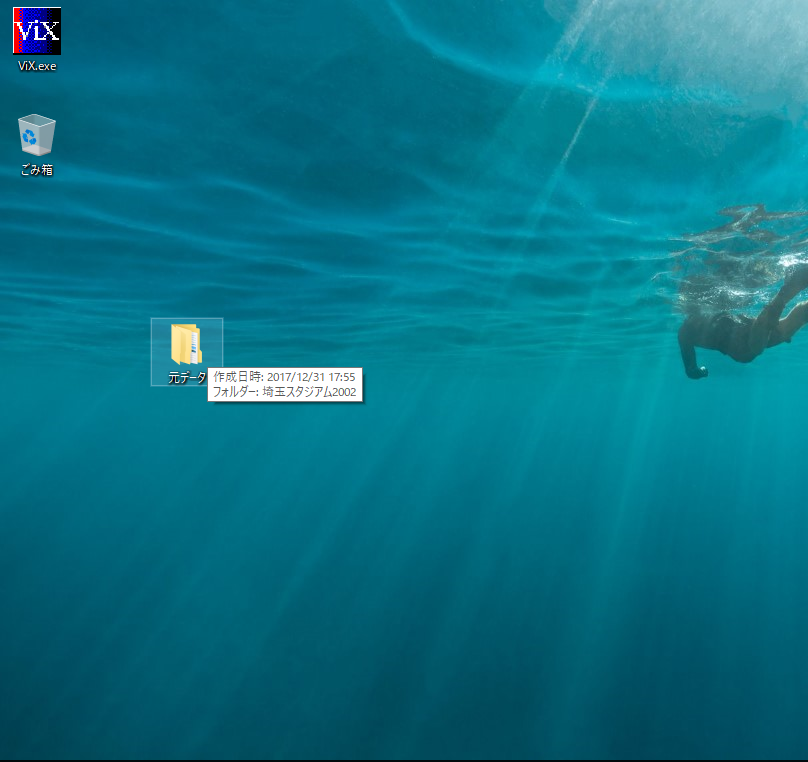The height and width of the screenshot is (762, 808).
Task: Click the ごみ箱 label text
Action: pos(37,170)
